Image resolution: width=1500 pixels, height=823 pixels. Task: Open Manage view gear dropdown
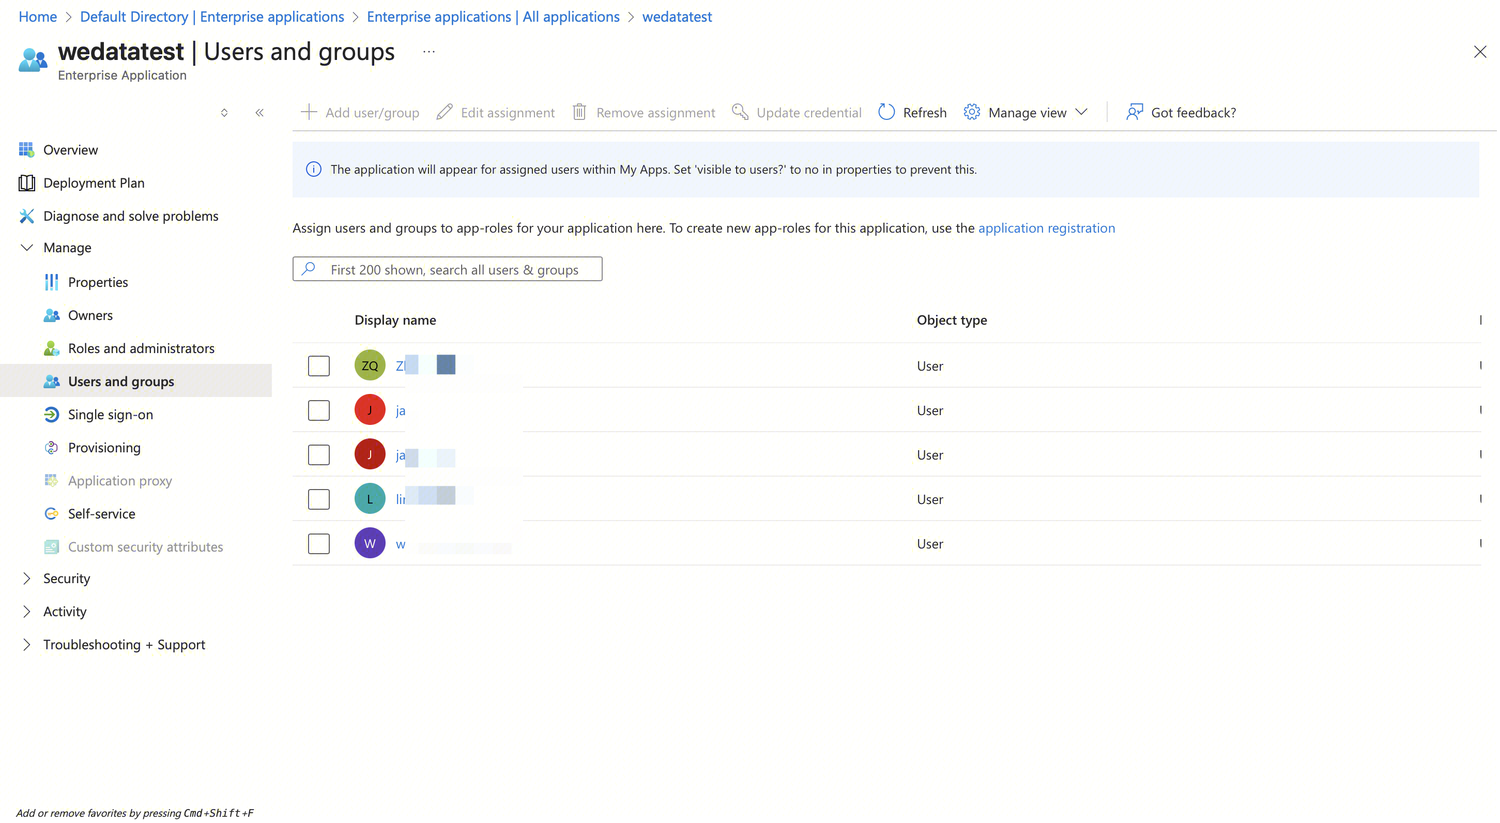1026,112
